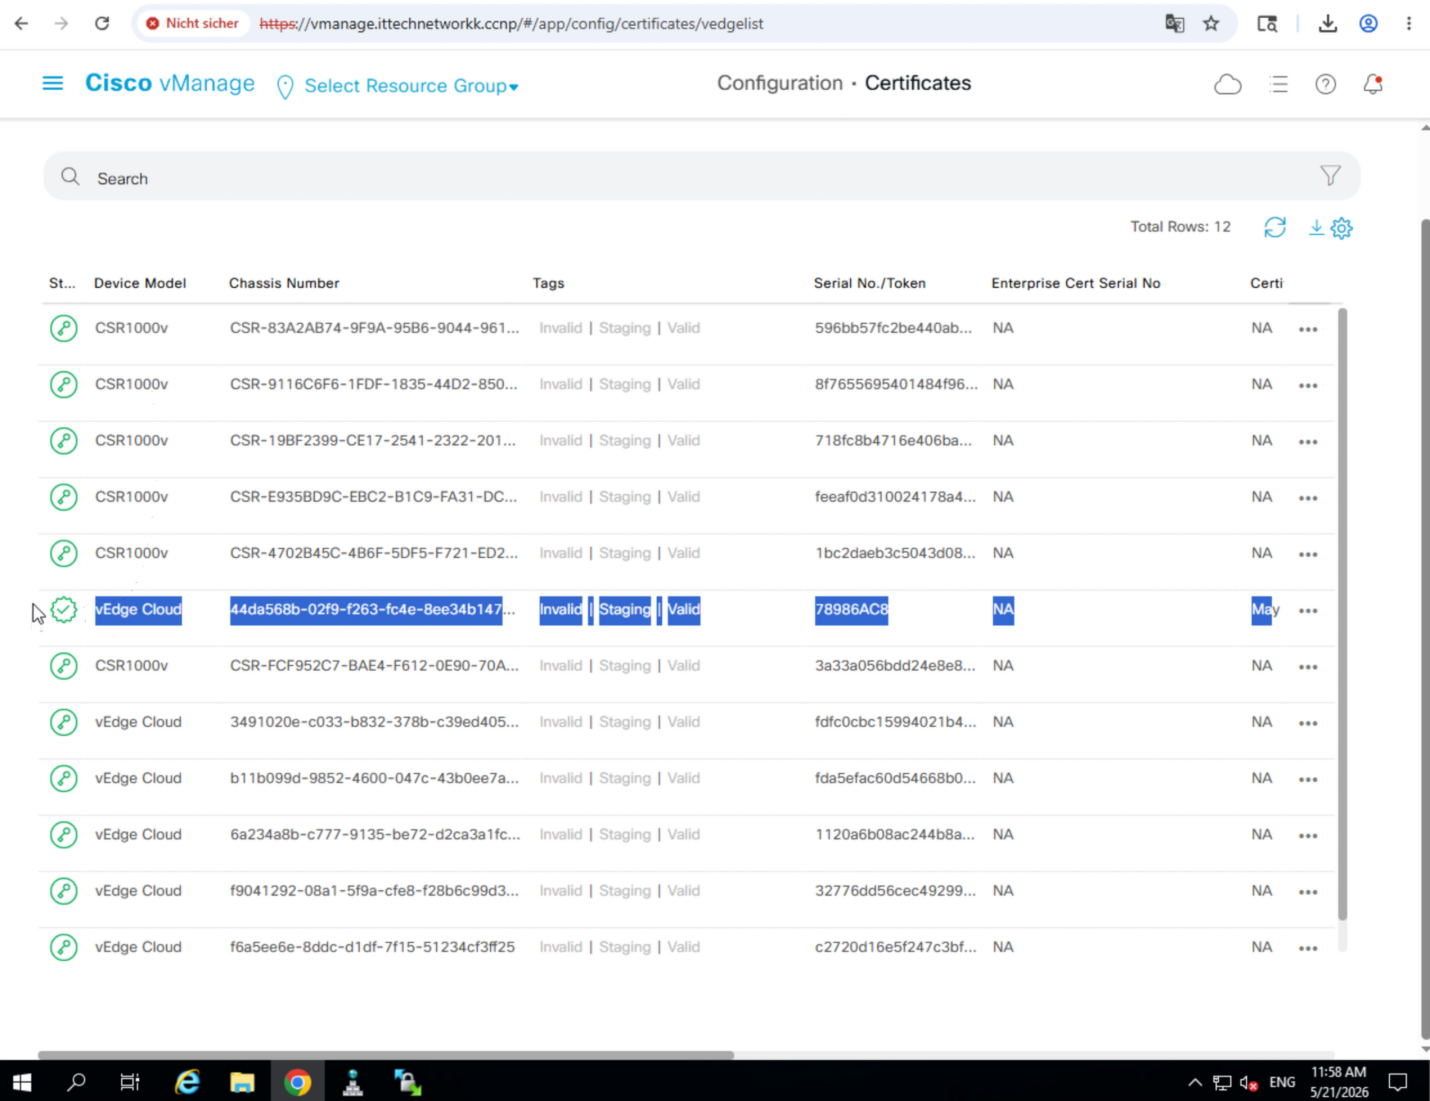Switch to Chrome in the taskbar

click(297, 1082)
